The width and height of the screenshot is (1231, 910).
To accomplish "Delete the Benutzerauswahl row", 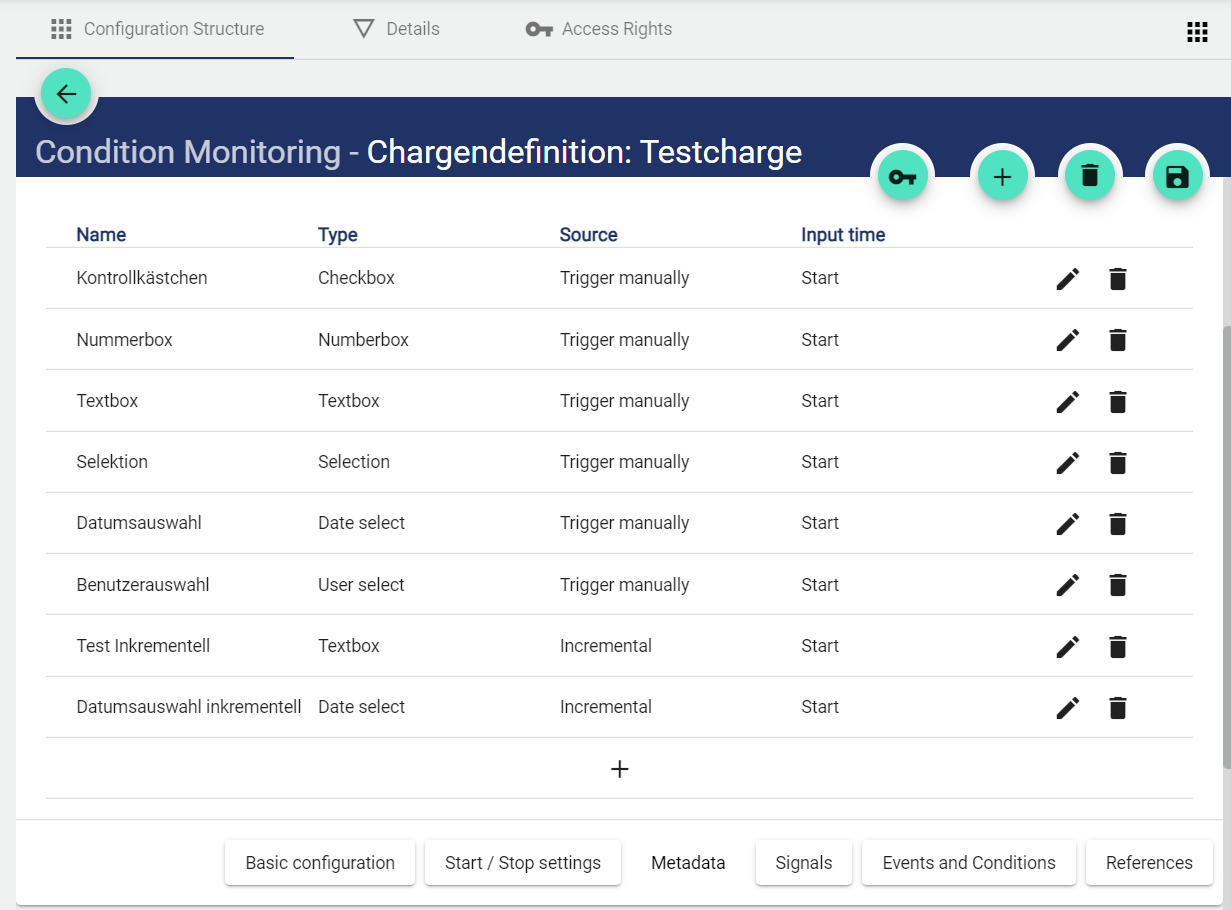I will (1118, 585).
